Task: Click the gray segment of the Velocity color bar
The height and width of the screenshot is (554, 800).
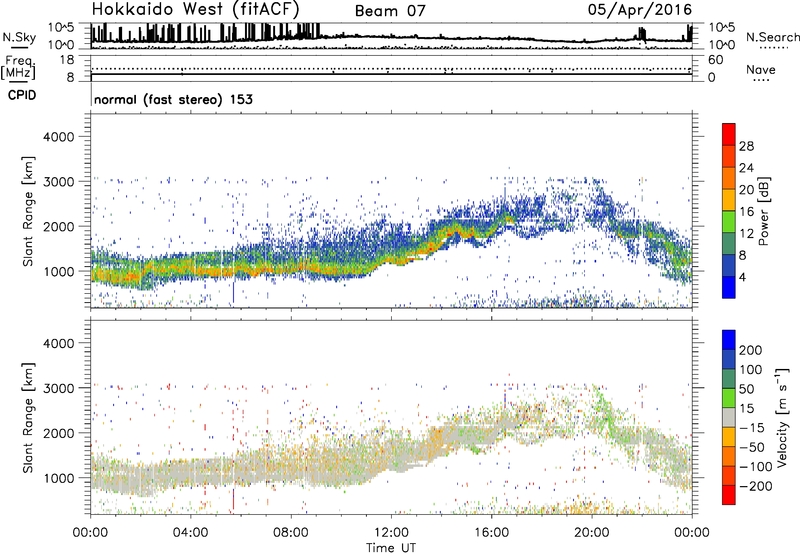Action: [729, 418]
